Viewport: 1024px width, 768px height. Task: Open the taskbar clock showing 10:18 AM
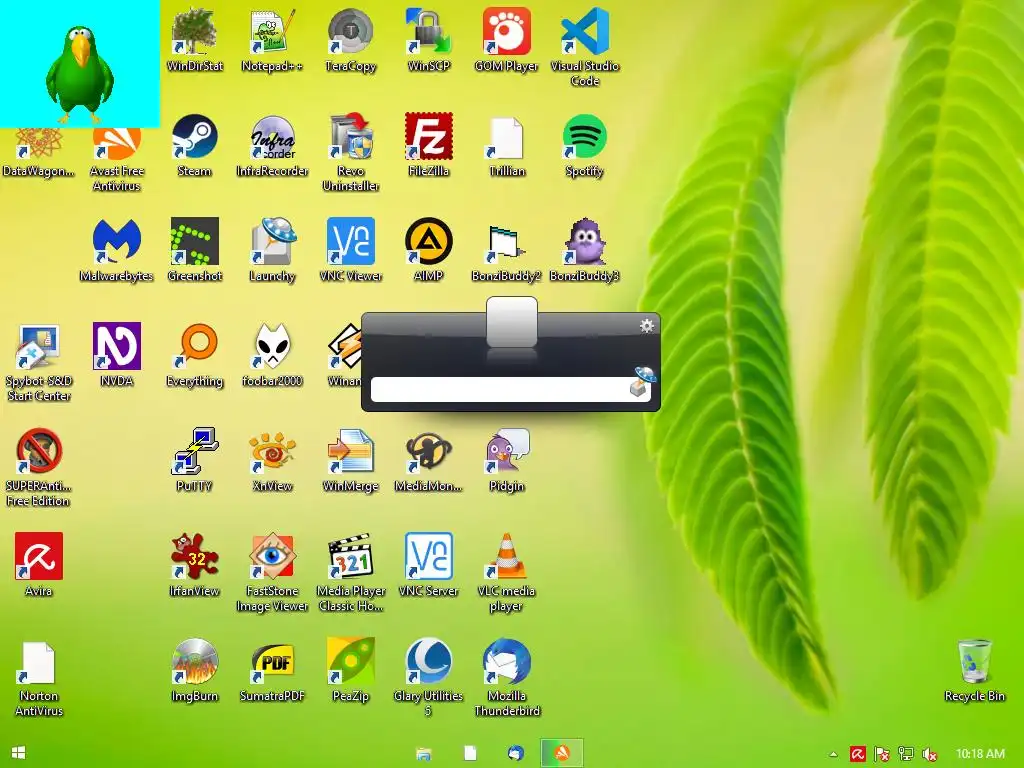[x=980, y=754]
